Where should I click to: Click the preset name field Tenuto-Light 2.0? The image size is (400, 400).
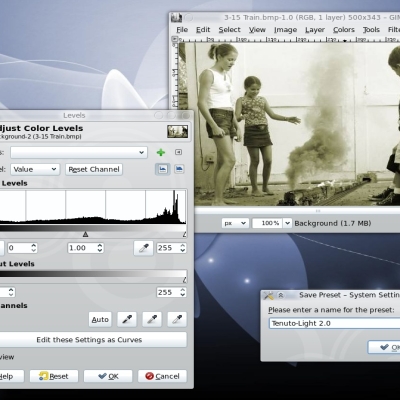334,323
